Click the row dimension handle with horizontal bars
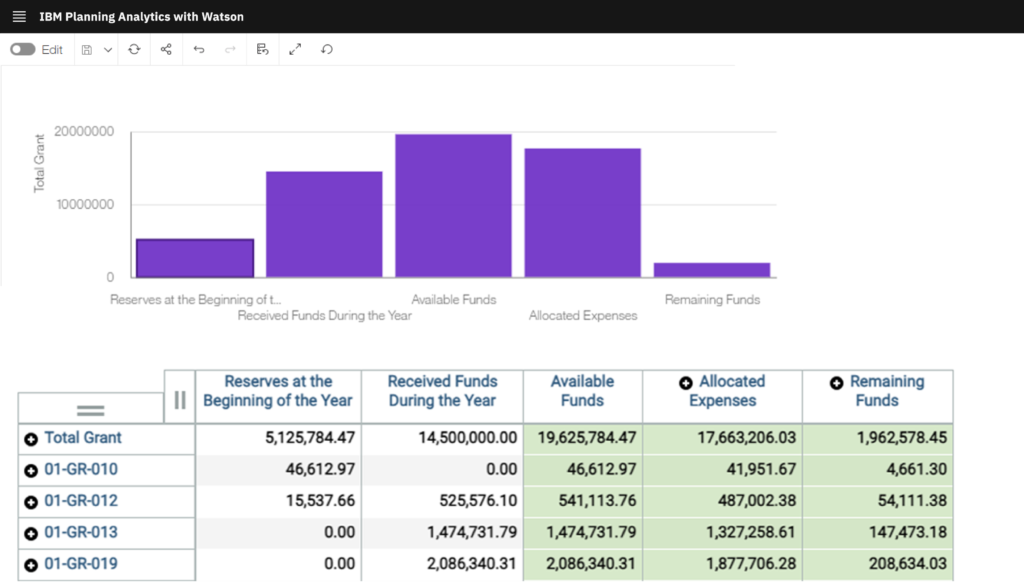 pyautogui.click(x=91, y=410)
